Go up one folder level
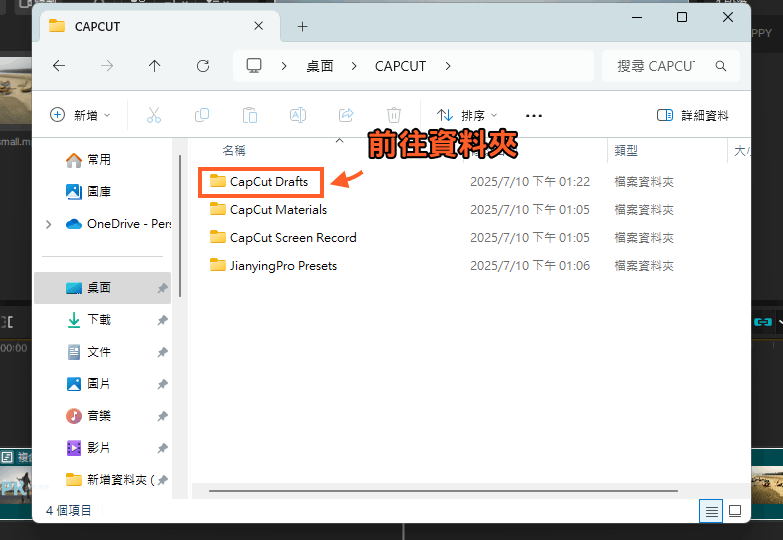 tap(155, 66)
